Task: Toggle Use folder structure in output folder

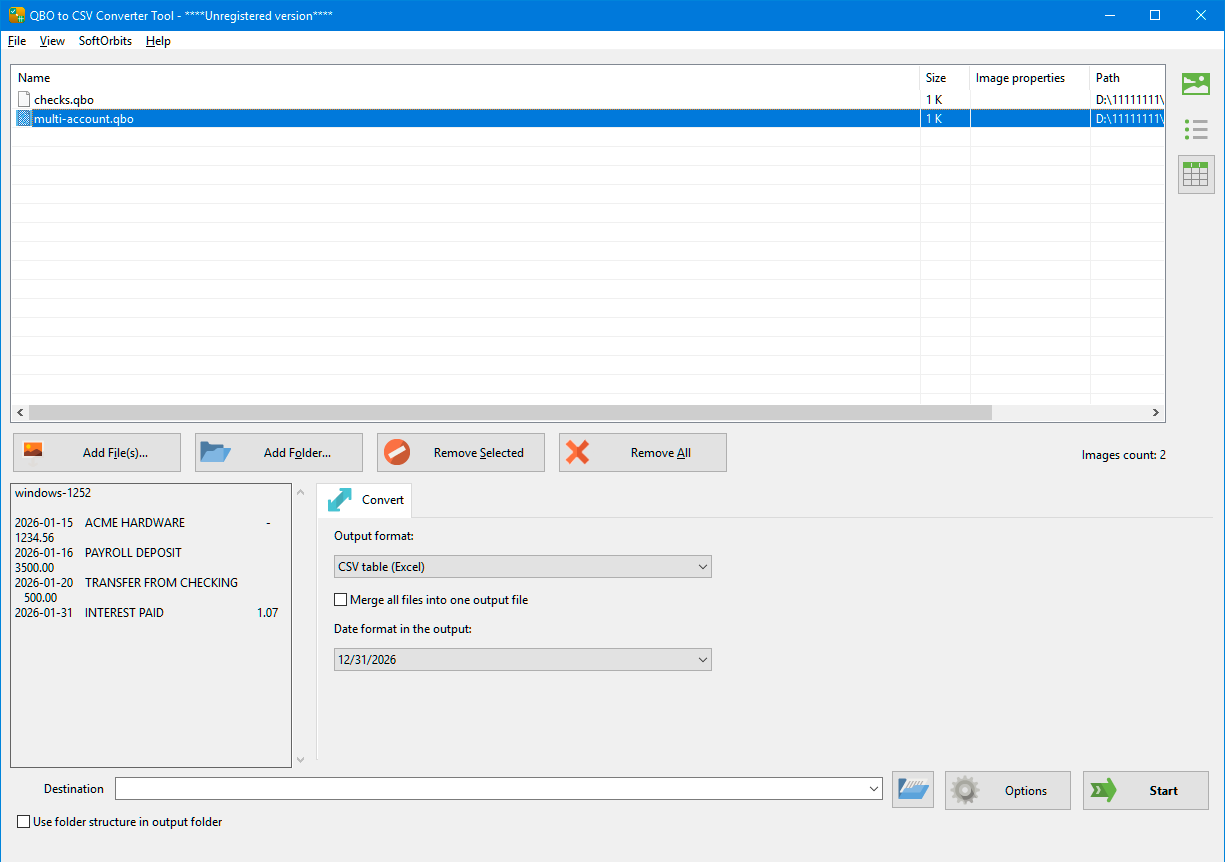Action: pyautogui.click(x=24, y=822)
